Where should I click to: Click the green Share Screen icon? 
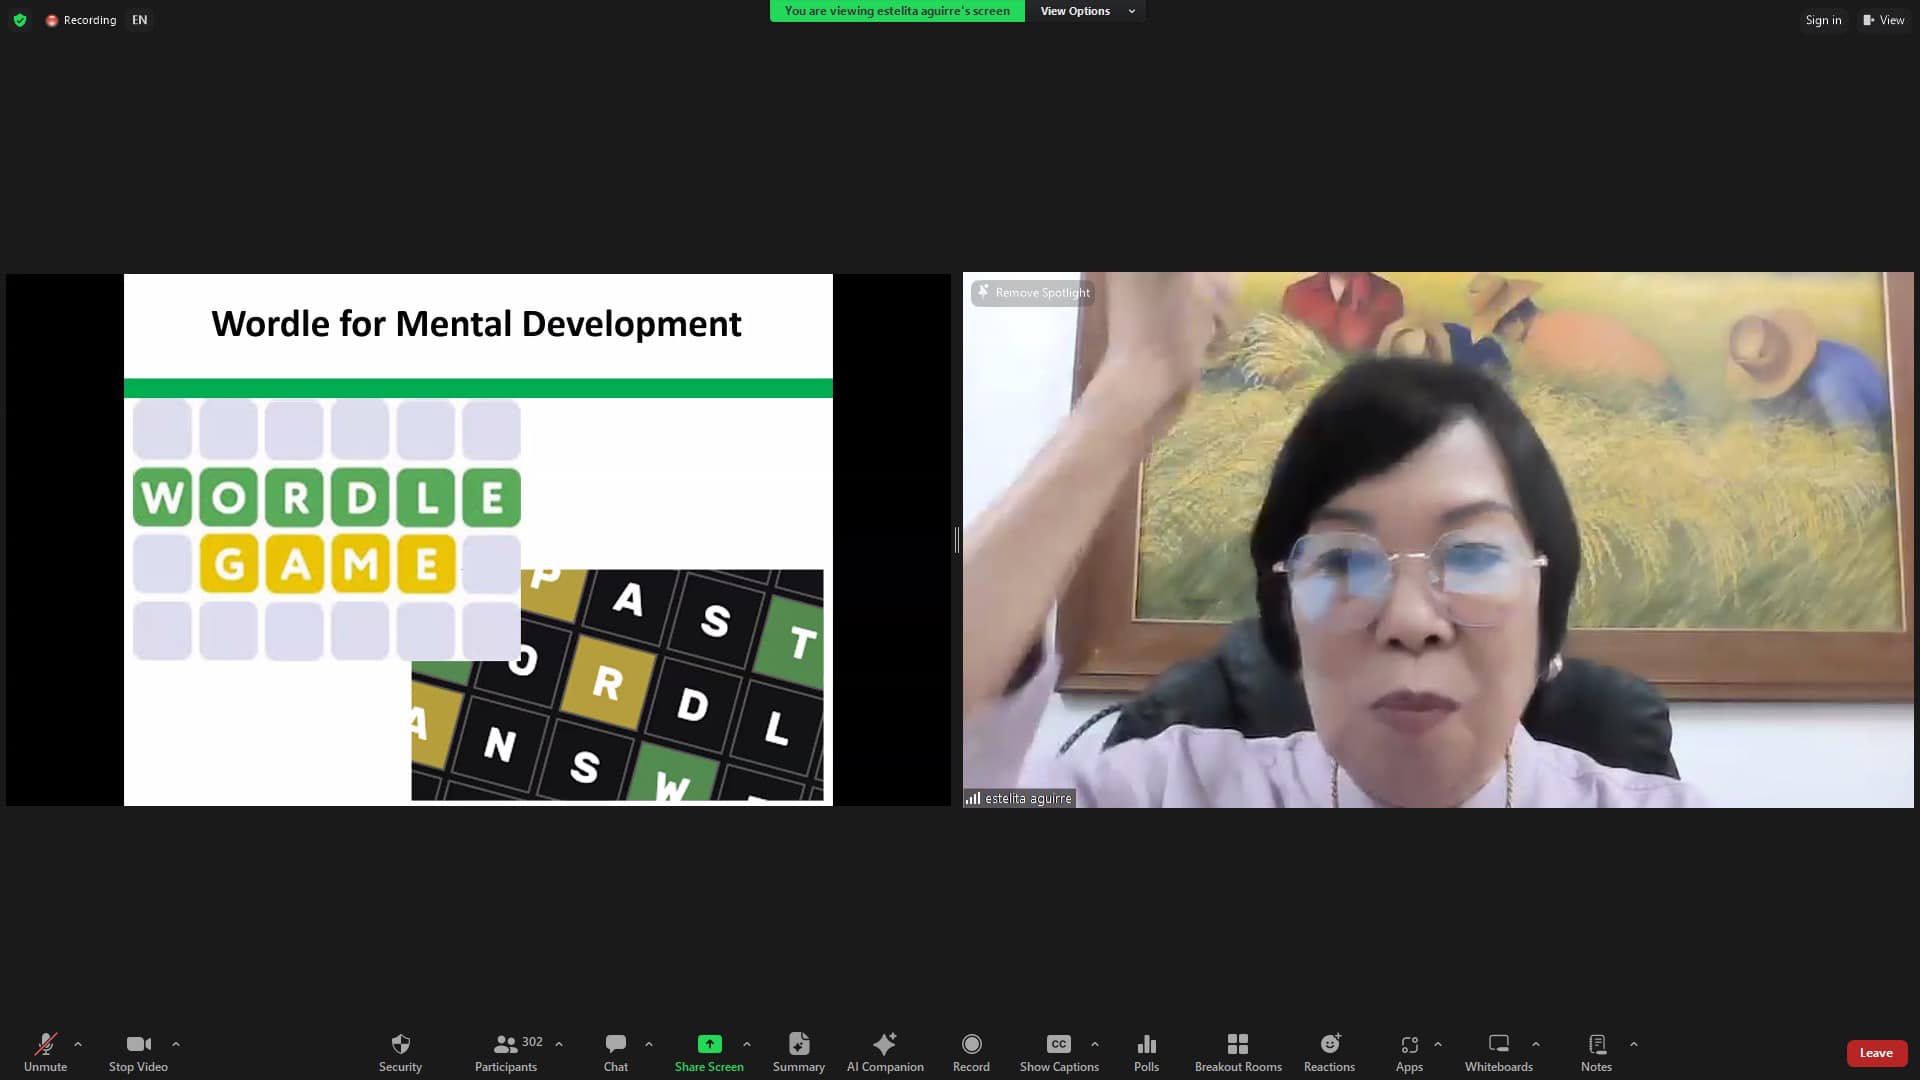(x=709, y=1044)
